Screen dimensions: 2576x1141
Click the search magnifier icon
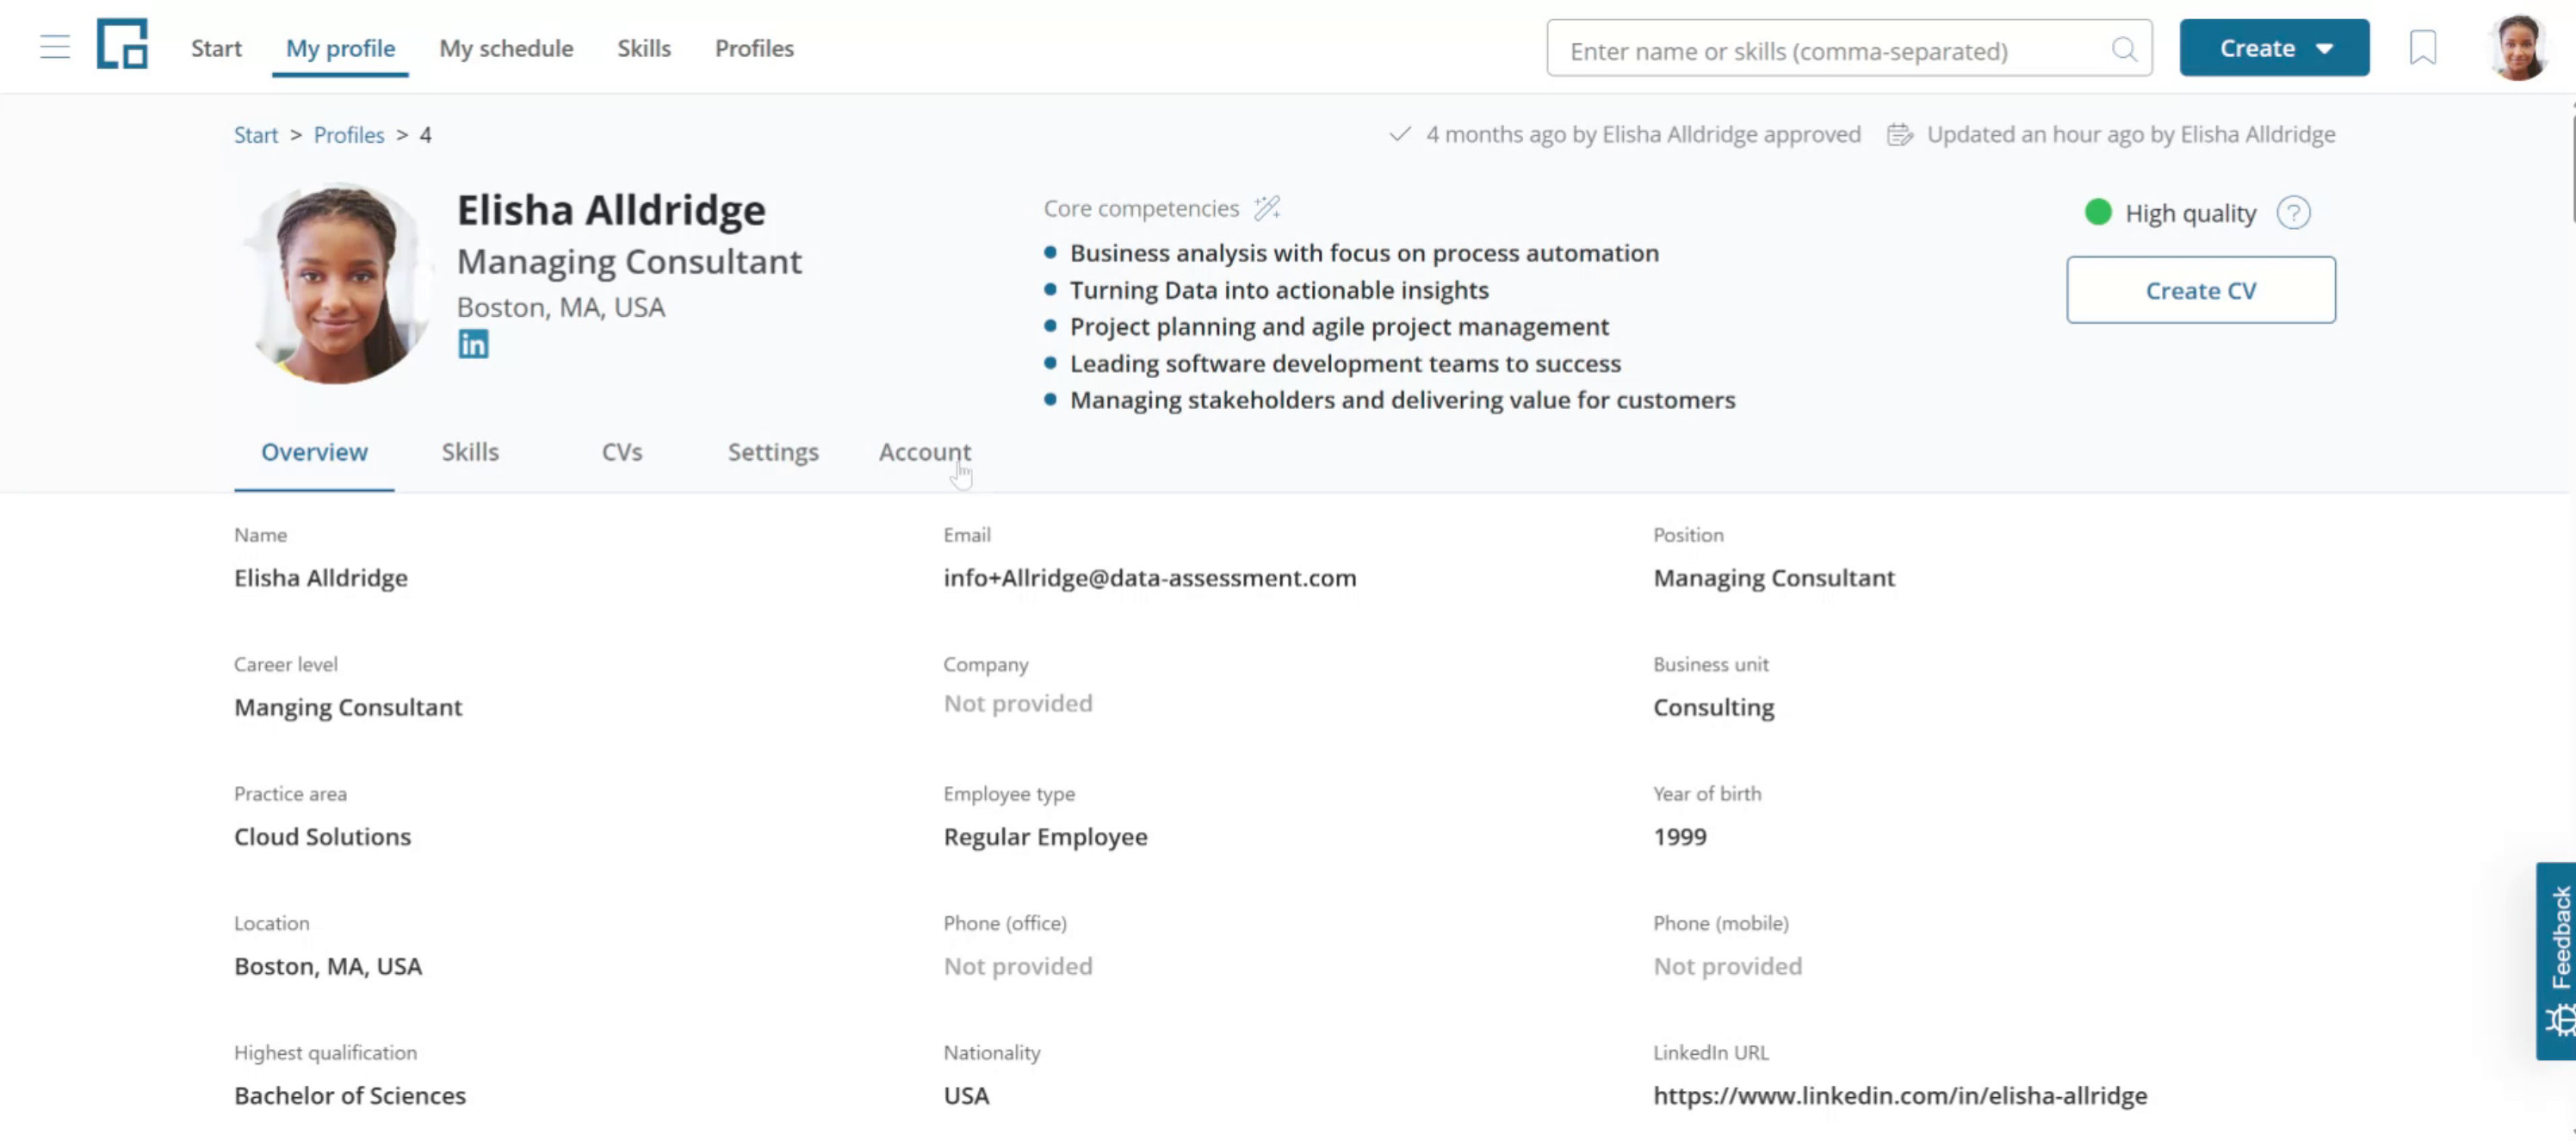click(x=2124, y=49)
